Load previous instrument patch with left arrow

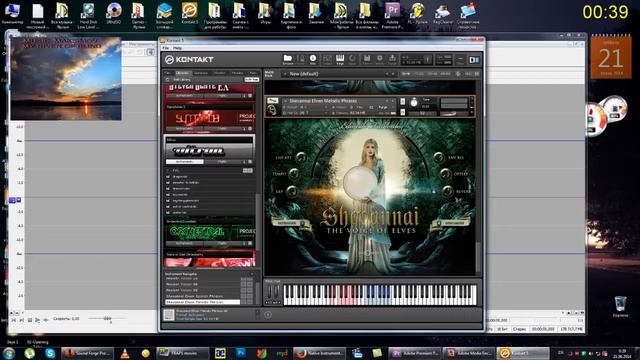pyautogui.click(x=387, y=100)
